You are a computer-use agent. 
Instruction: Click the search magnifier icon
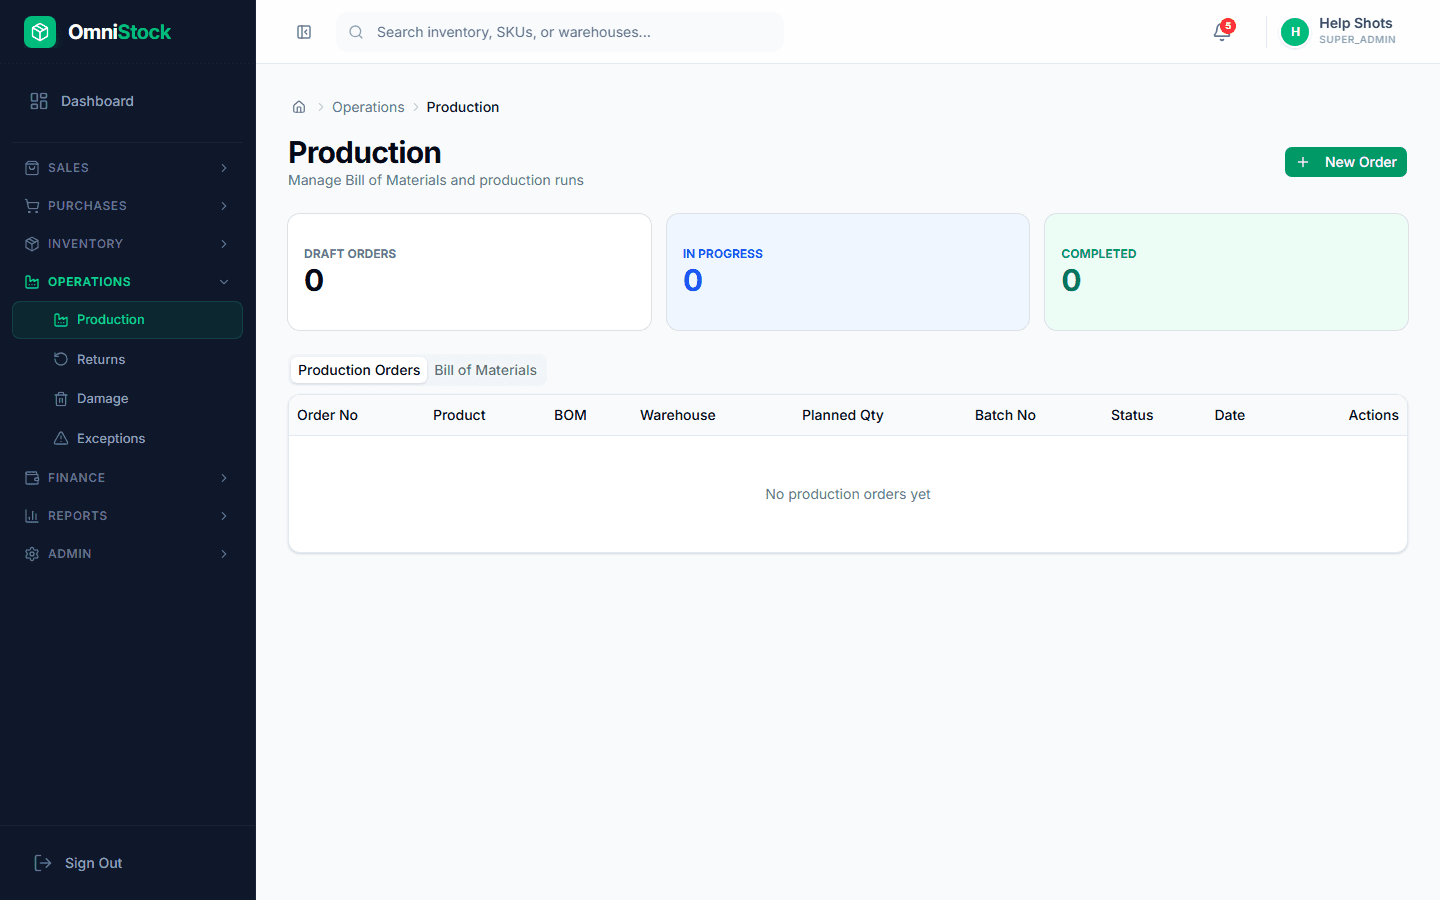point(356,32)
